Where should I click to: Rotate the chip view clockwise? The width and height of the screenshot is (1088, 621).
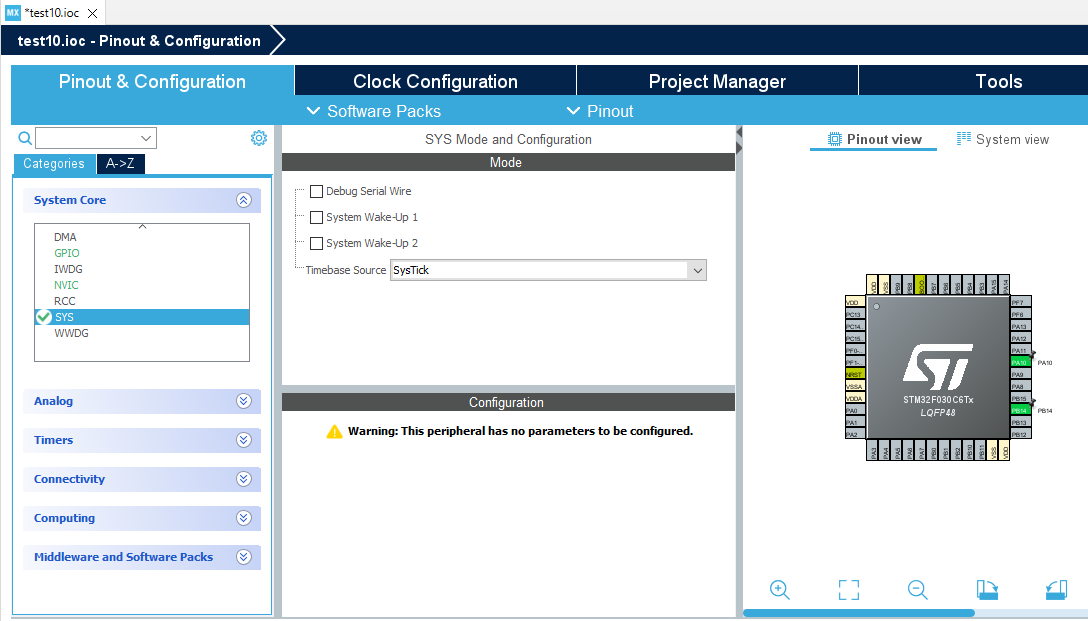(986, 590)
